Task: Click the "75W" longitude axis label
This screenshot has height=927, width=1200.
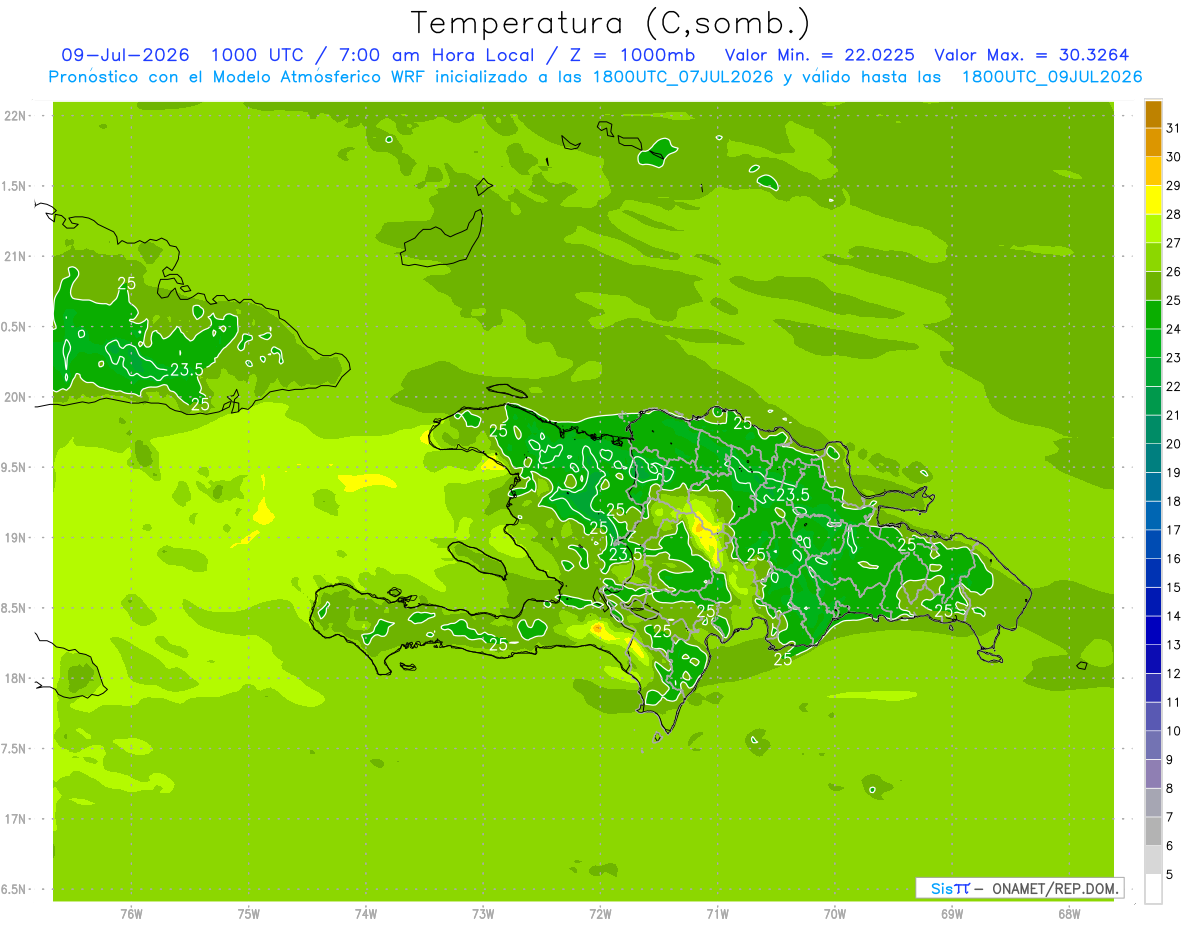Action: click(248, 914)
